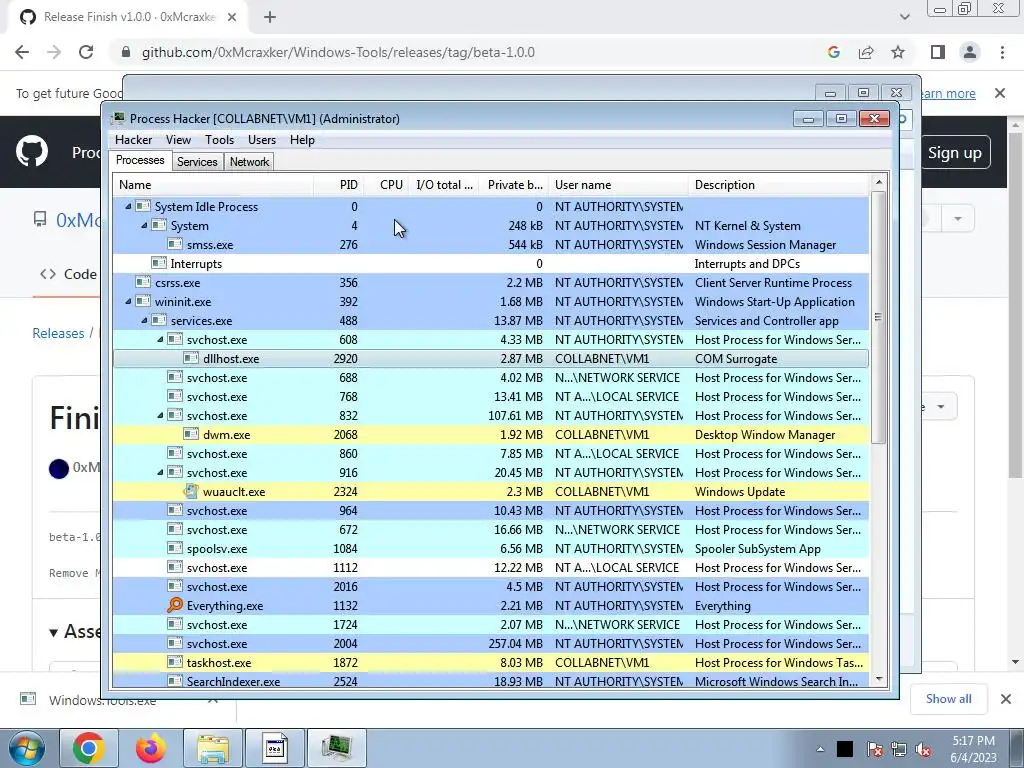
Task: Click the process list scroll down arrow
Action: (x=879, y=679)
